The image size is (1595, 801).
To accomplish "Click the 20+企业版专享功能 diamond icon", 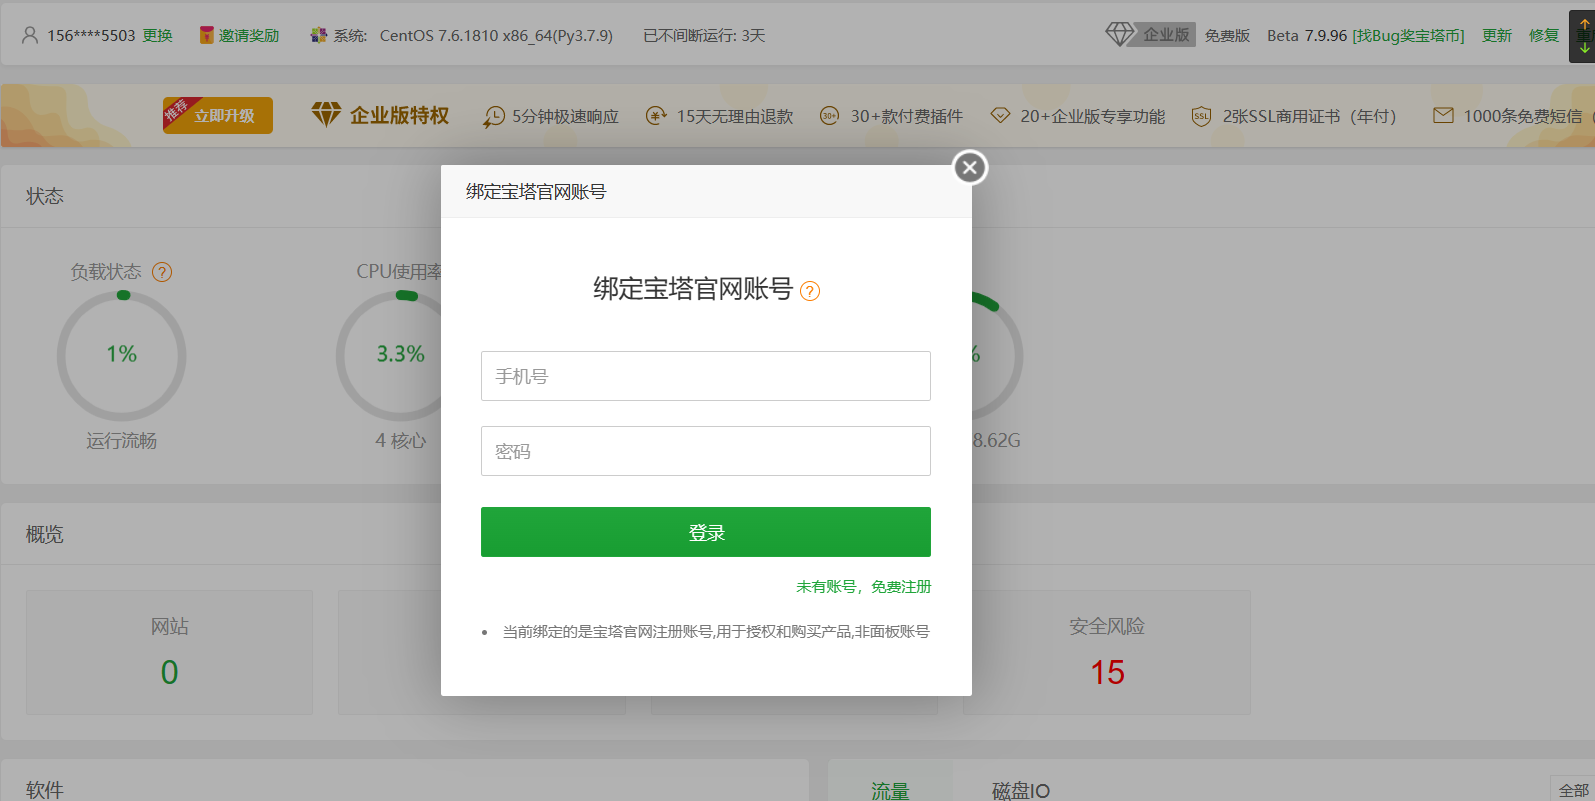I will pyautogui.click(x=1000, y=116).
